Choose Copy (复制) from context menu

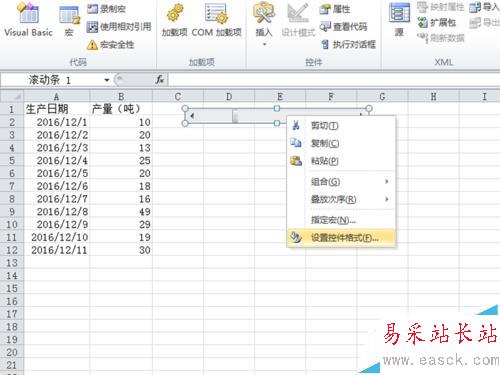click(x=341, y=143)
